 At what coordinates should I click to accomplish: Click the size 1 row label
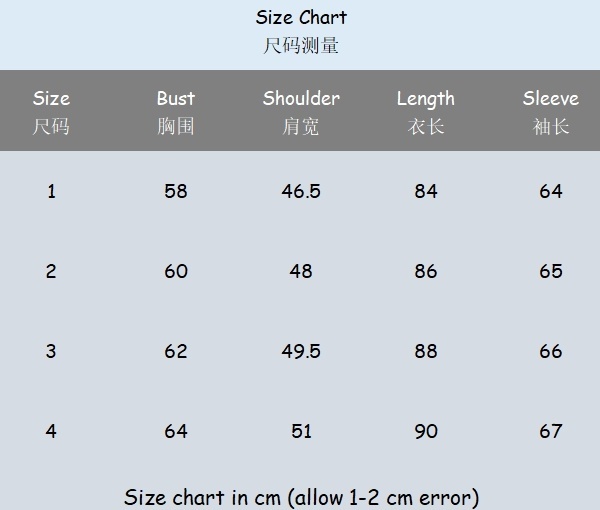click(51, 191)
